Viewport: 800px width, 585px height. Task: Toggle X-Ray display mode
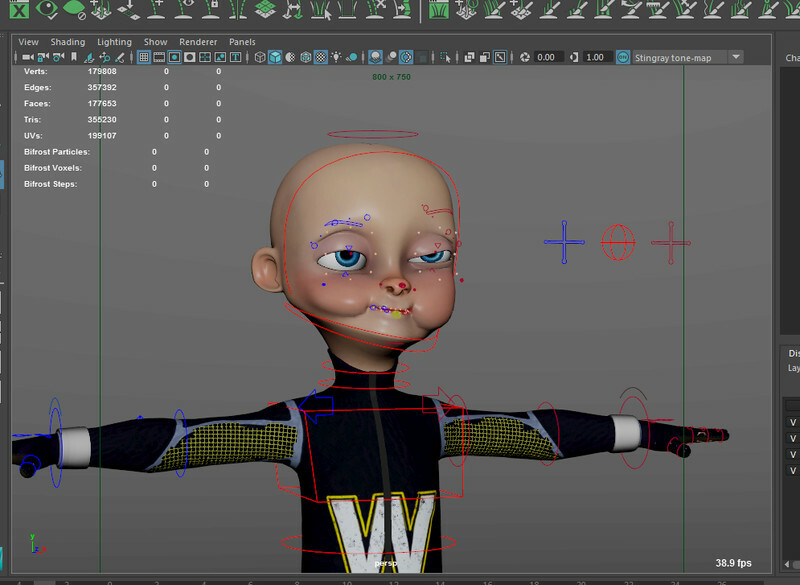(471, 57)
